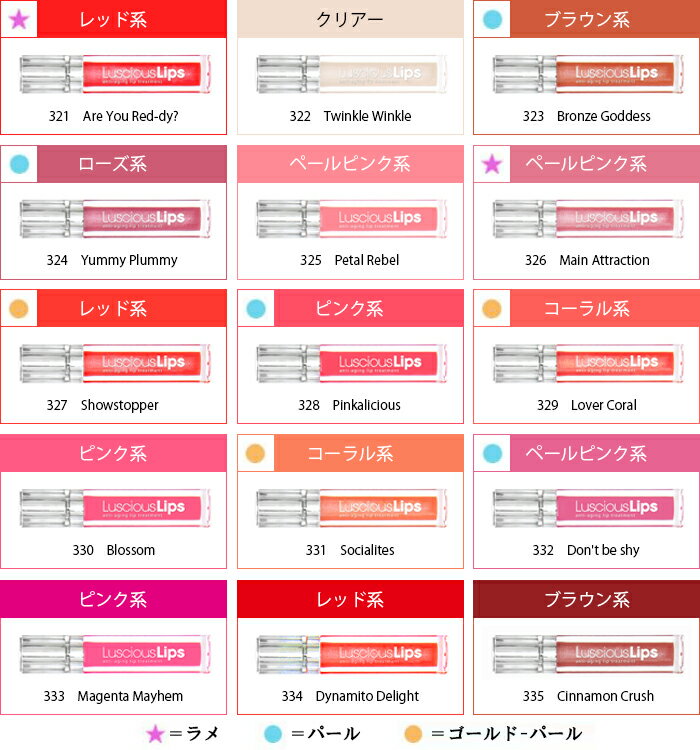Click the purple star icon on 326 header
This screenshot has height=750, width=700.
[491, 163]
